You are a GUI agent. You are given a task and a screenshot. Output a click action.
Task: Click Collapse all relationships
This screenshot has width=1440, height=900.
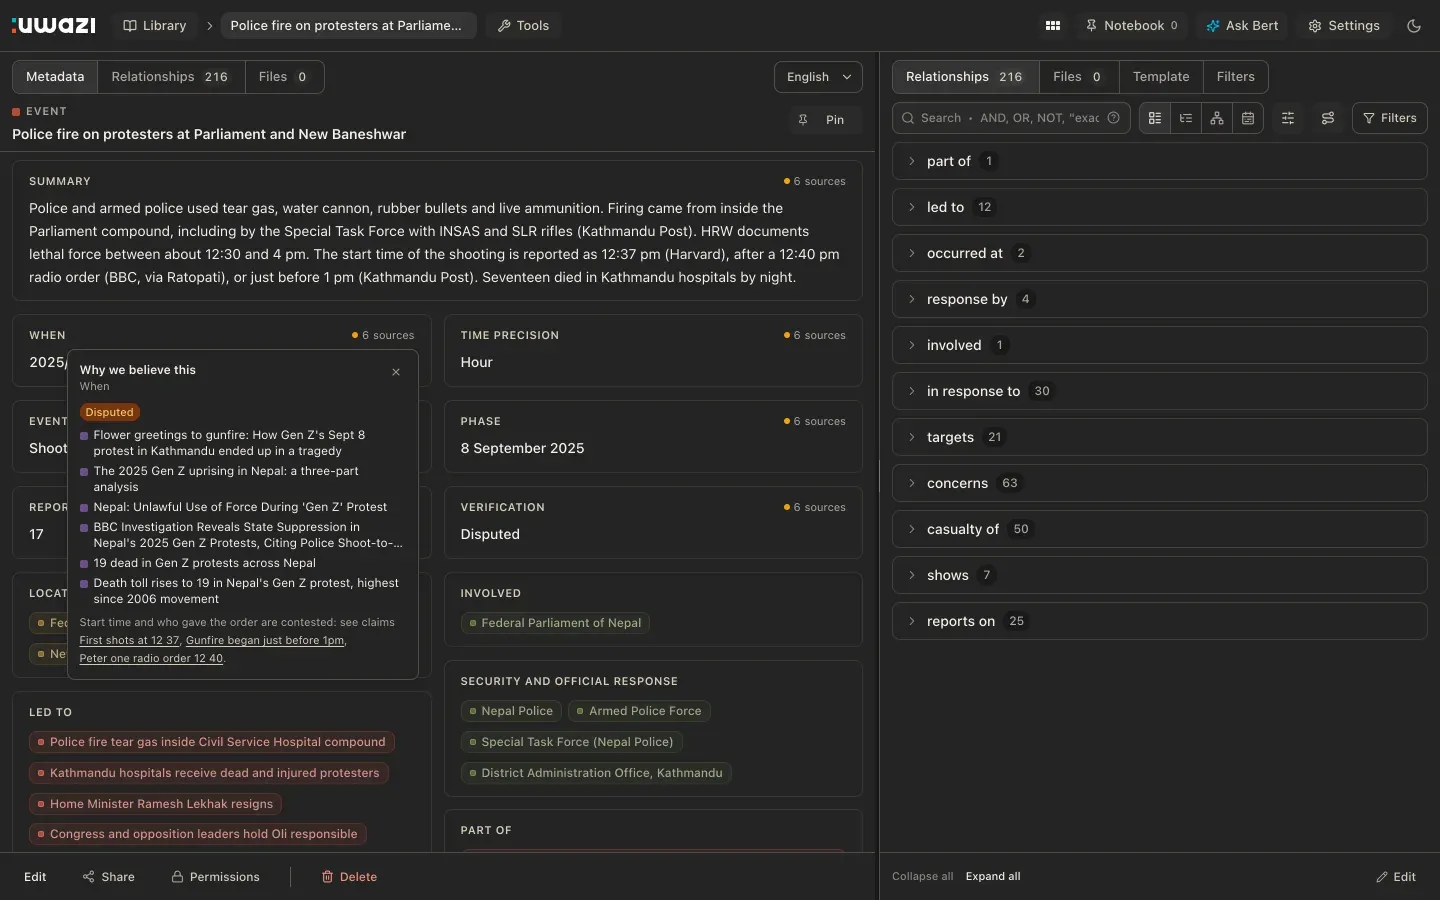[x=922, y=877]
